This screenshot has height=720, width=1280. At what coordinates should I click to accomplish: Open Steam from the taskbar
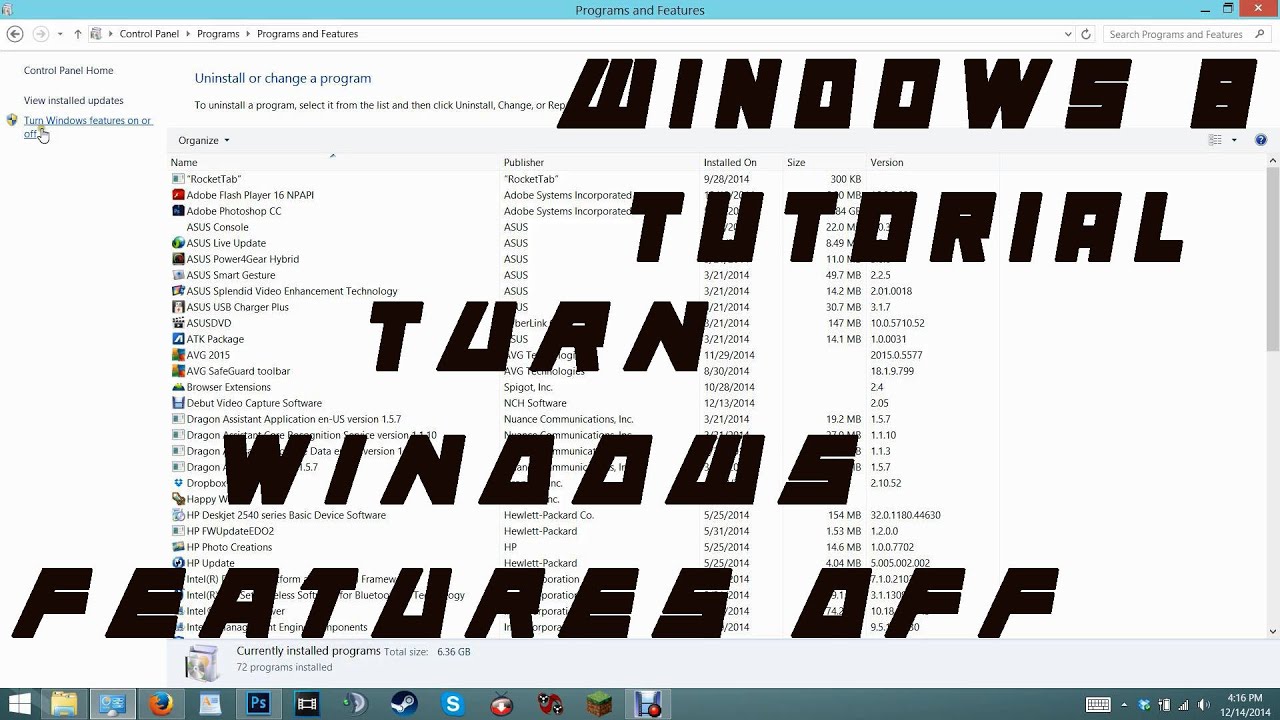404,704
